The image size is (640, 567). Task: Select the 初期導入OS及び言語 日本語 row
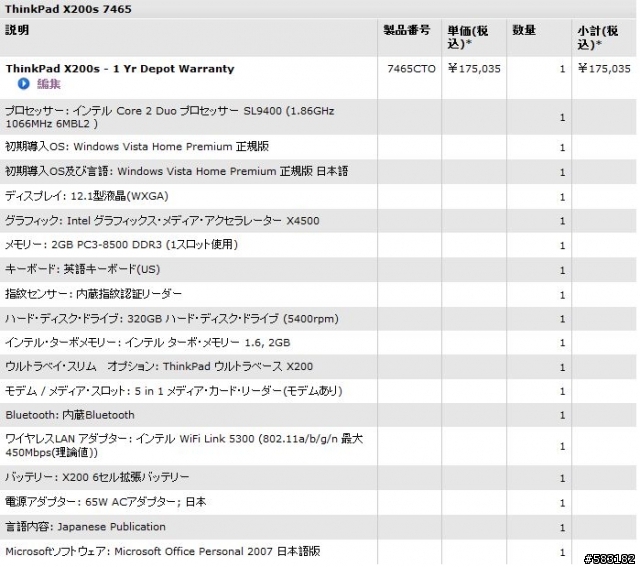pos(318,172)
